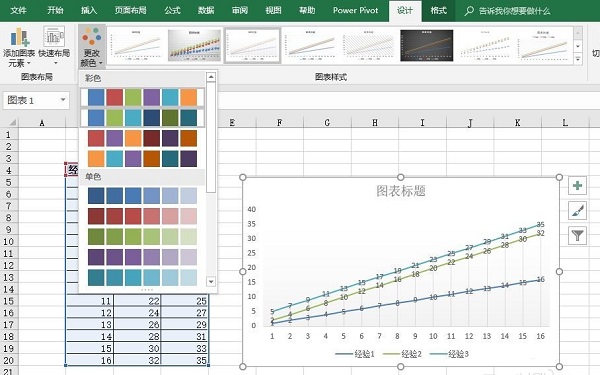
Task: Open the Chart Filters funnel button
Action: [577, 235]
